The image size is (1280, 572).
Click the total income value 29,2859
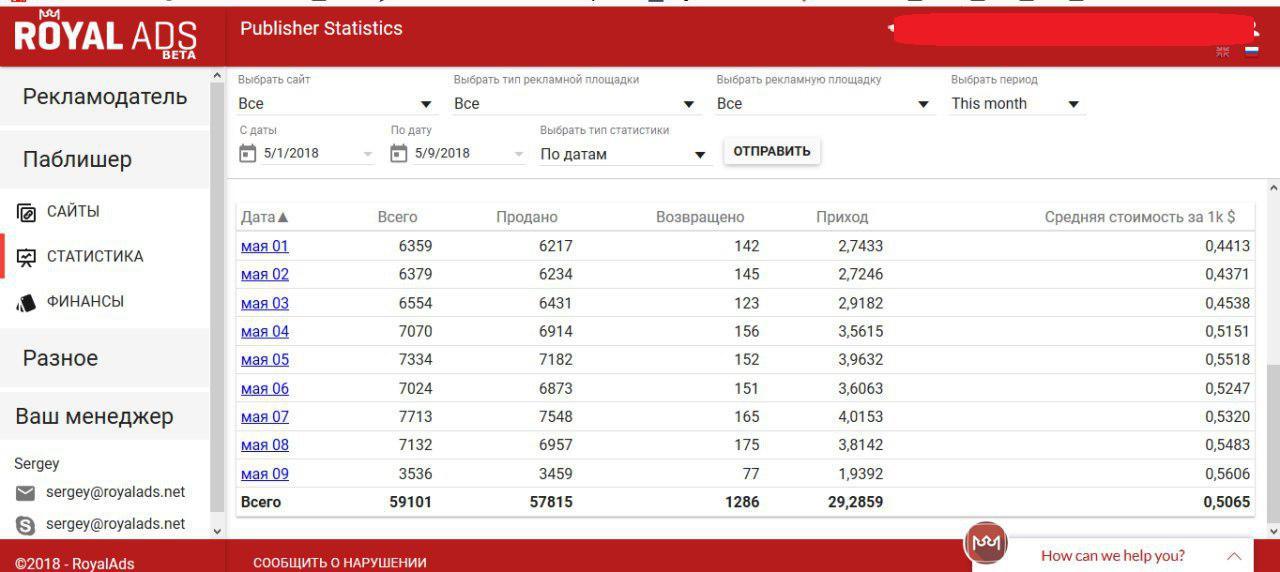click(x=856, y=502)
